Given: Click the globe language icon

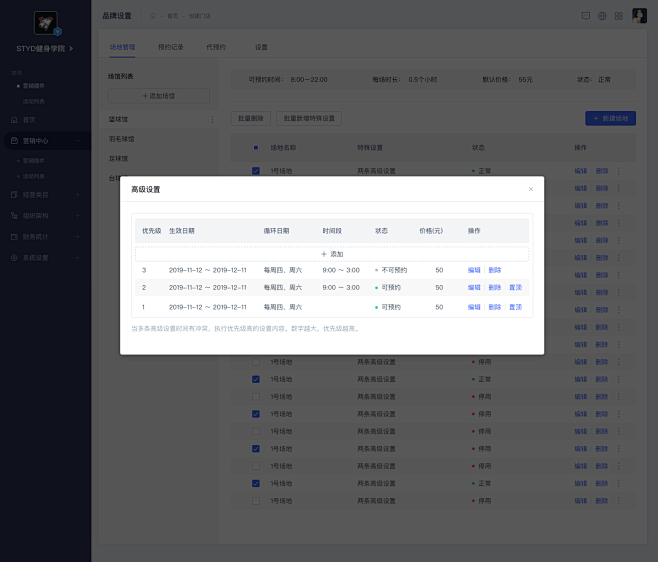Looking at the screenshot, I should point(602,16).
